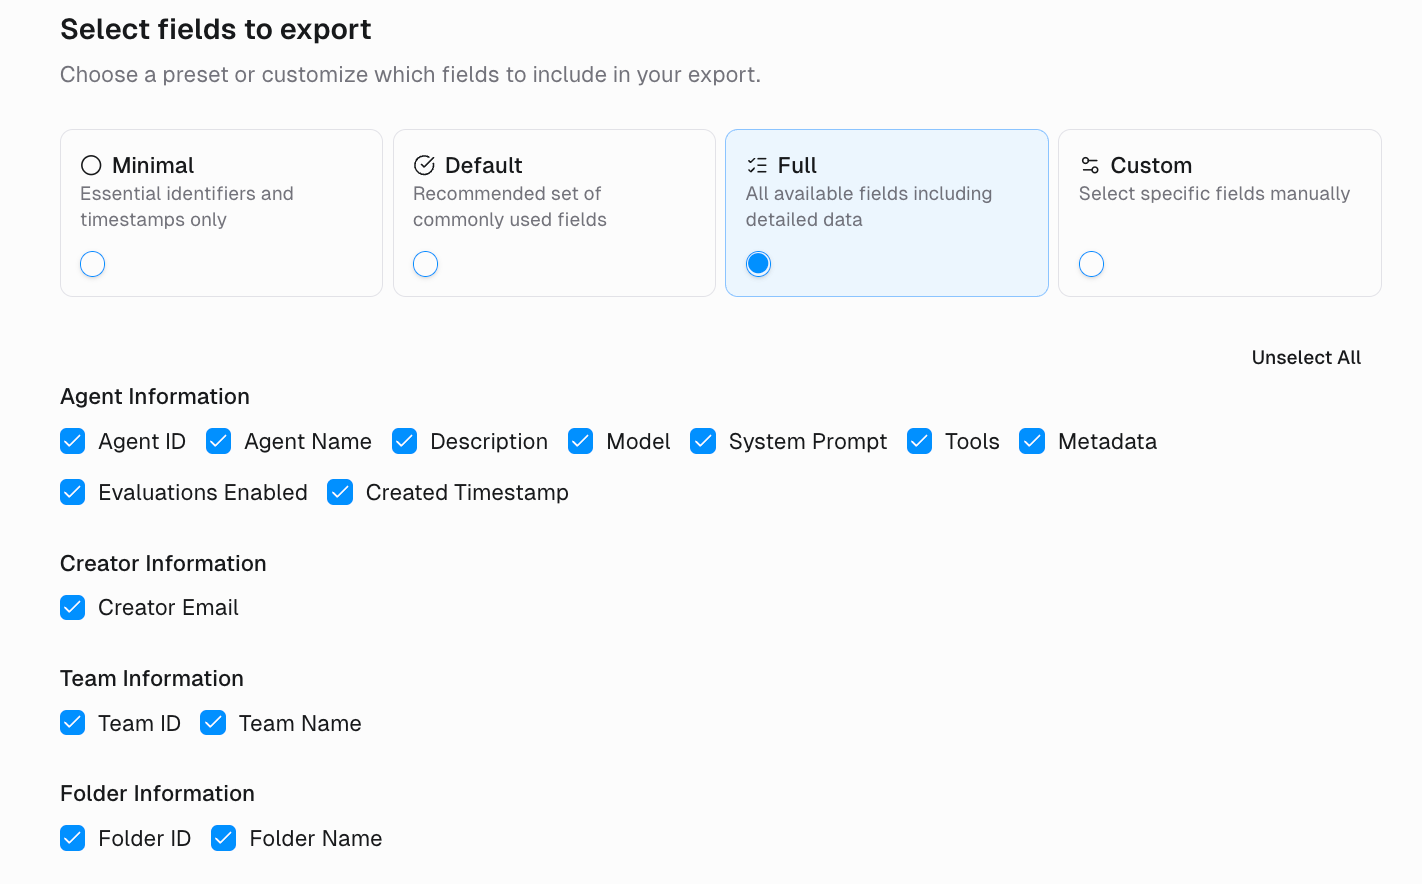Click the 'Creator Information' section heading

coord(163,563)
